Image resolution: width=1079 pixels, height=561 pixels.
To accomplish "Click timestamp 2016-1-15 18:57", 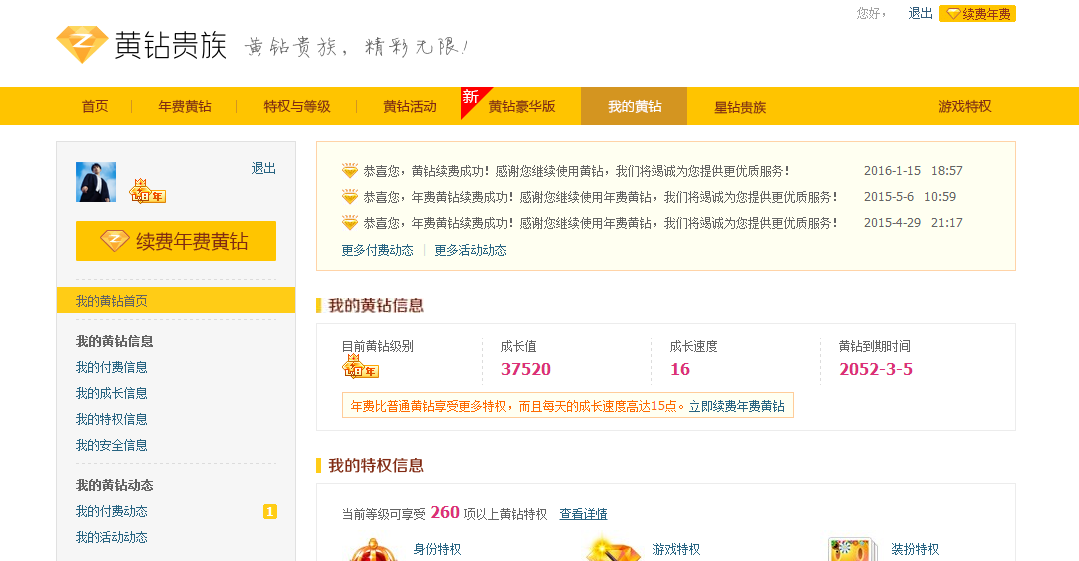I will 913,171.
